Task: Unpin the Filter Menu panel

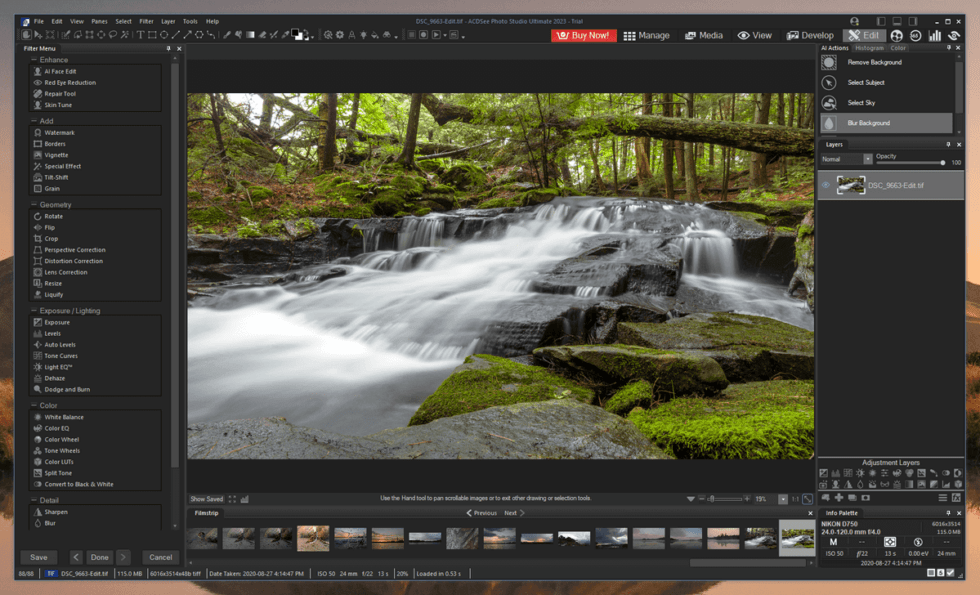Action: pyautogui.click(x=169, y=48)
